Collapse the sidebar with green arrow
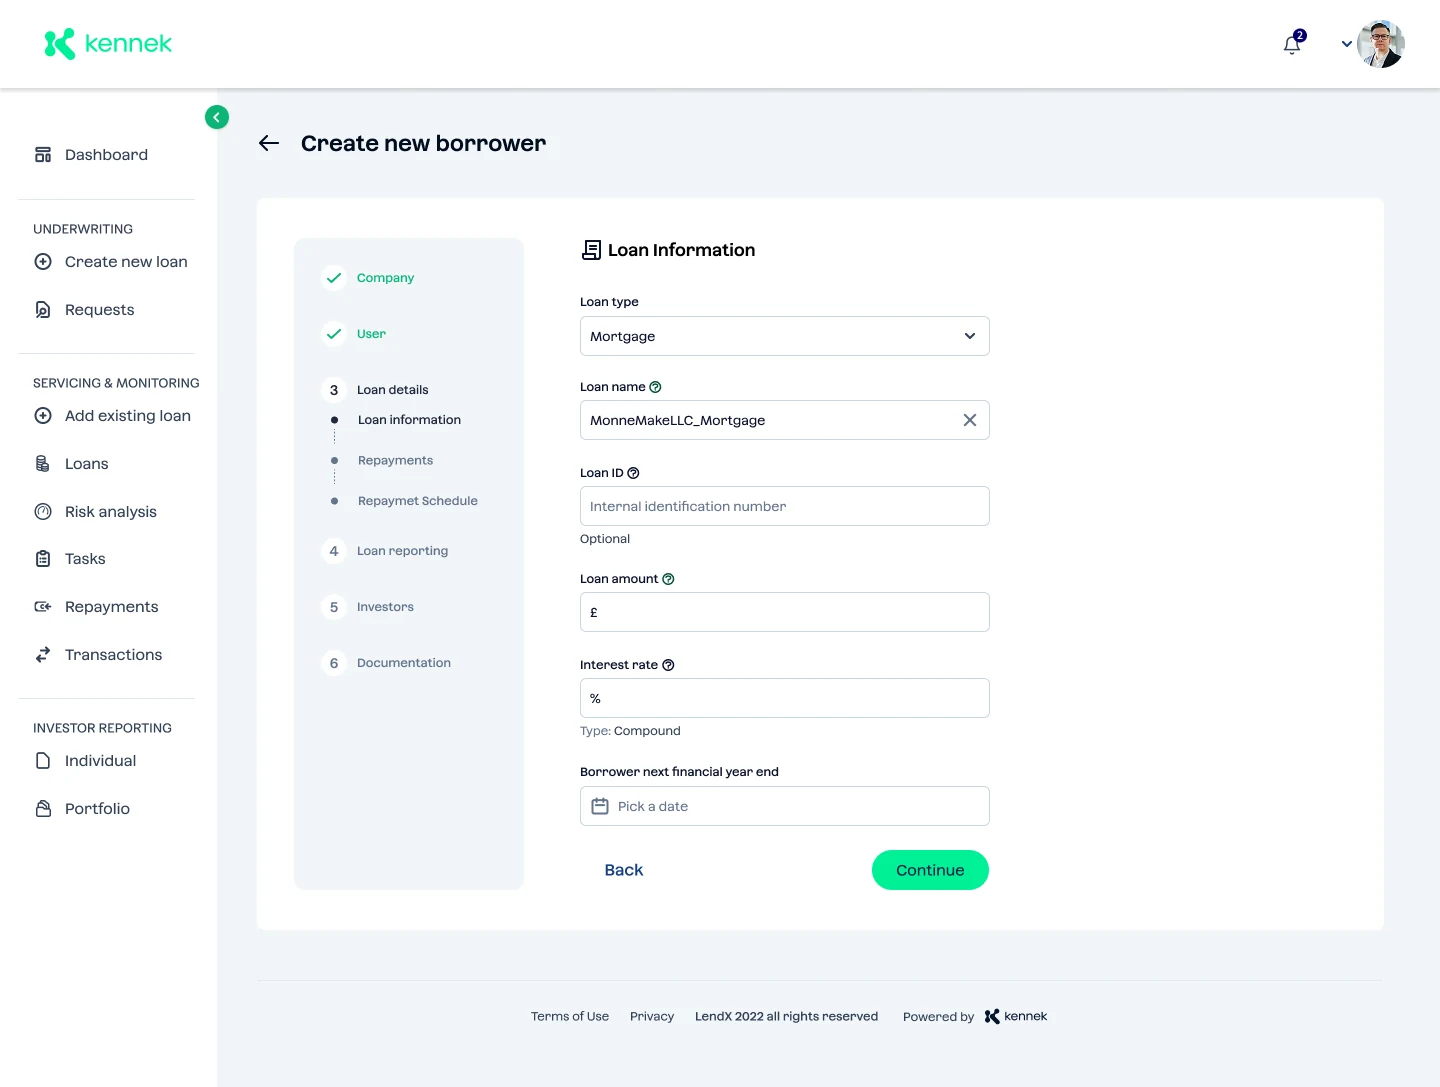Viewport: 1440px width, 1087px height. (217, 117)
